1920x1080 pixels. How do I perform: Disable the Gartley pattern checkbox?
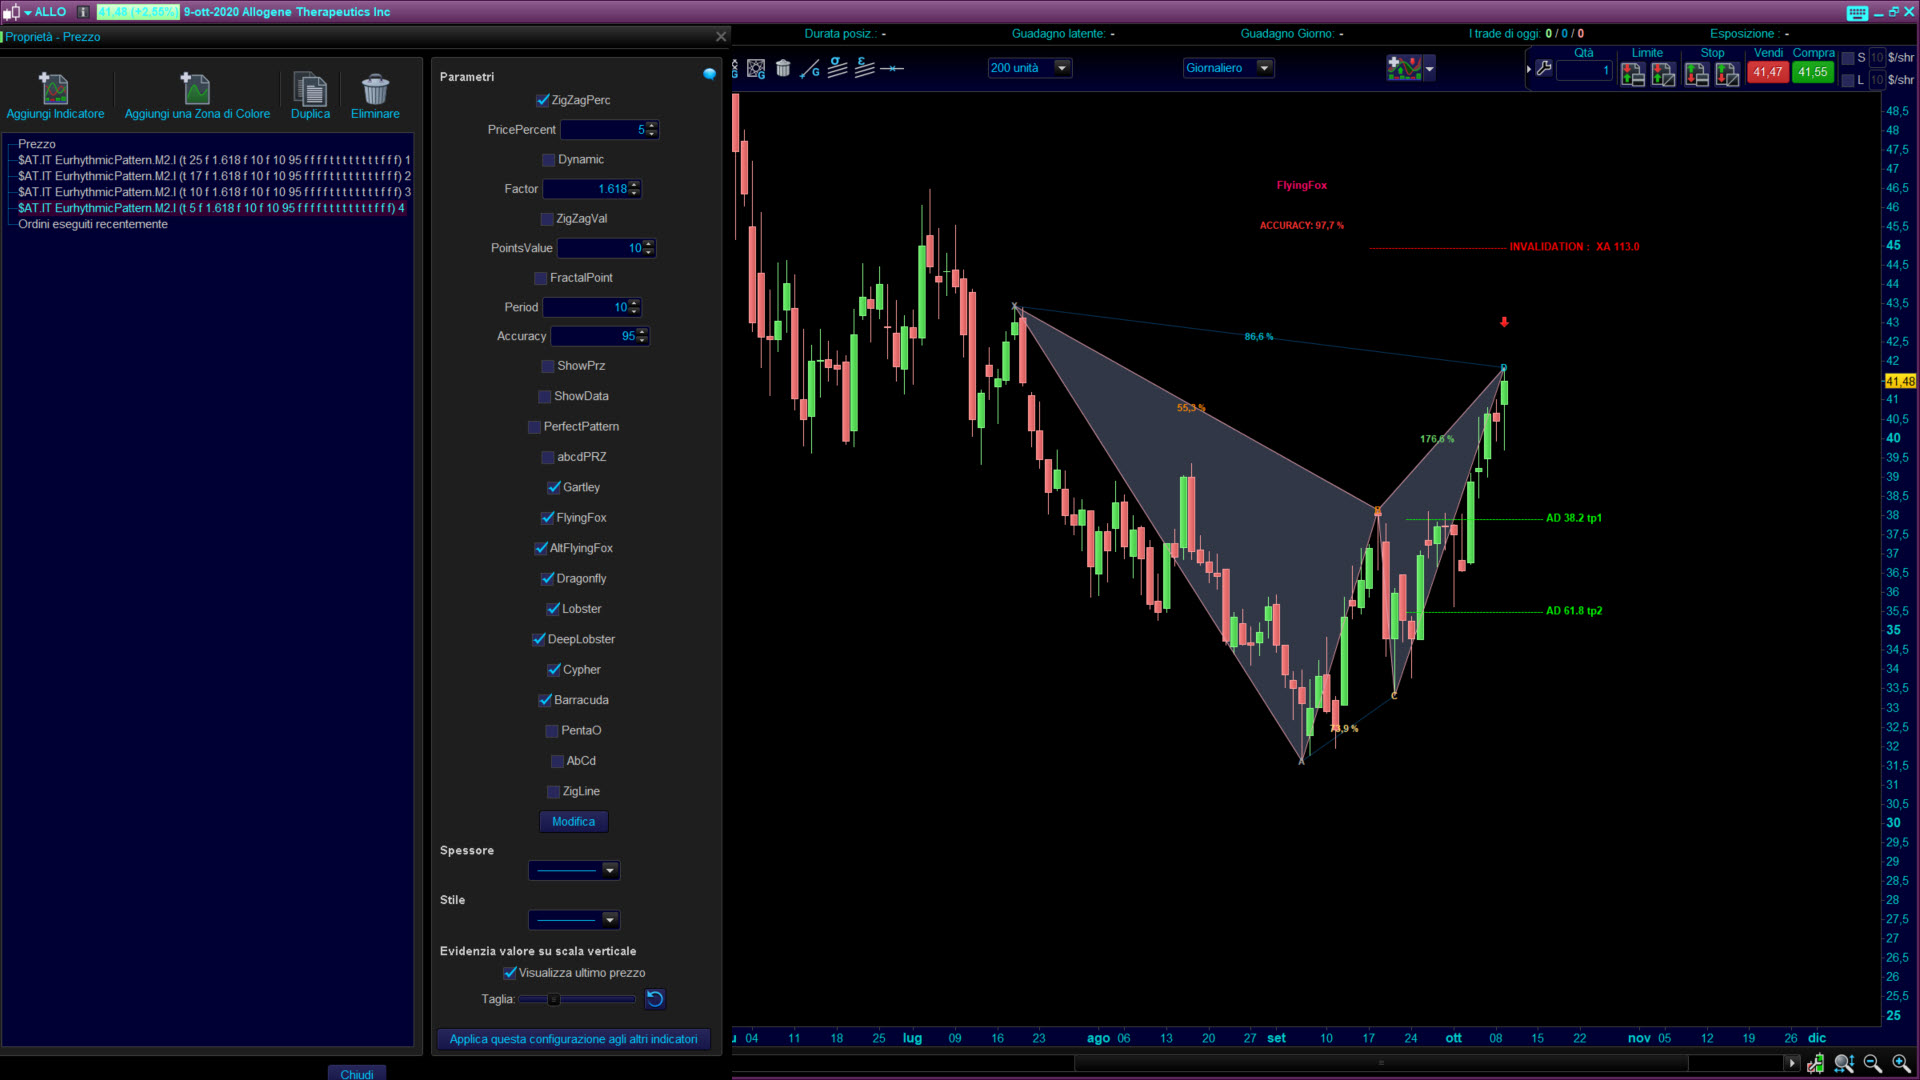coord(554,488)
